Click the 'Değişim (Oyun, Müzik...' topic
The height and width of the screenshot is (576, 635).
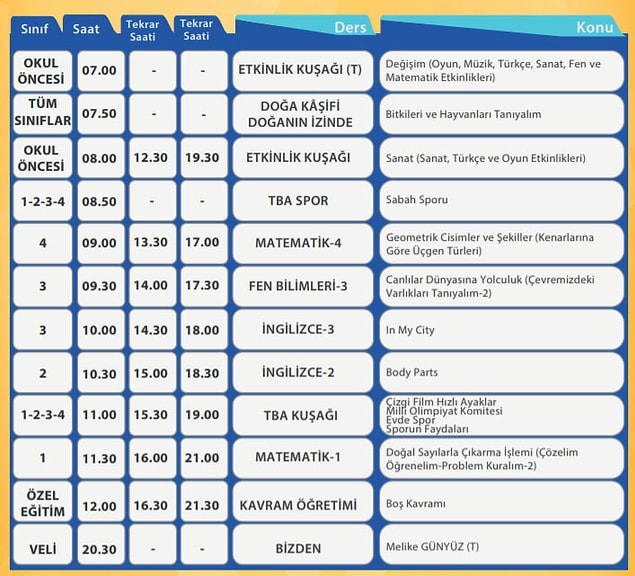pyautogui.click(x=501, y=71)
